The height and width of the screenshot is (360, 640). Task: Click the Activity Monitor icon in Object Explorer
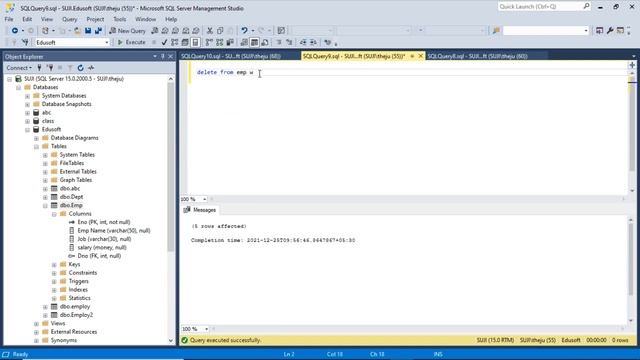point(91,68)
